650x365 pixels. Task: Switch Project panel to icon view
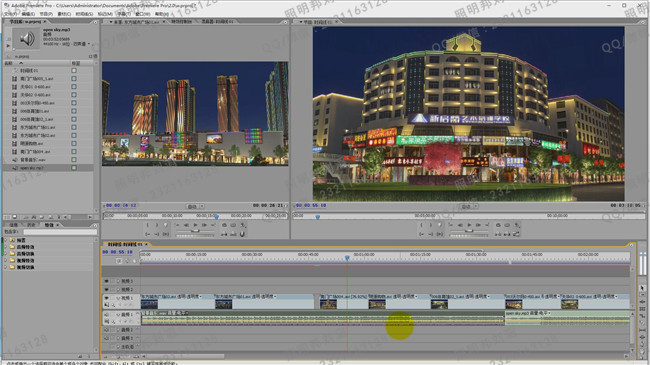tap(15, 217)
